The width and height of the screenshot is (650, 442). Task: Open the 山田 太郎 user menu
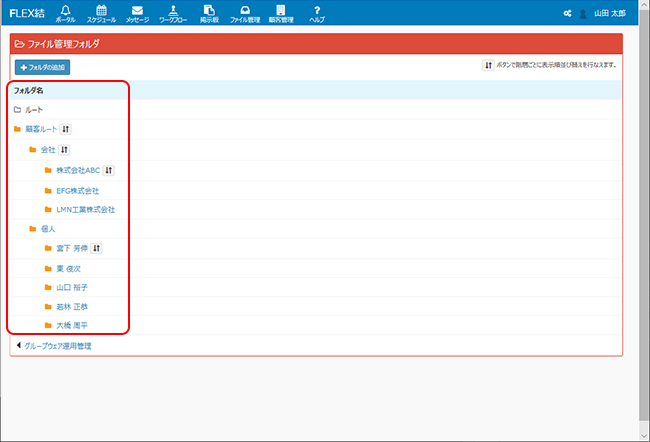tap(610, 13)
